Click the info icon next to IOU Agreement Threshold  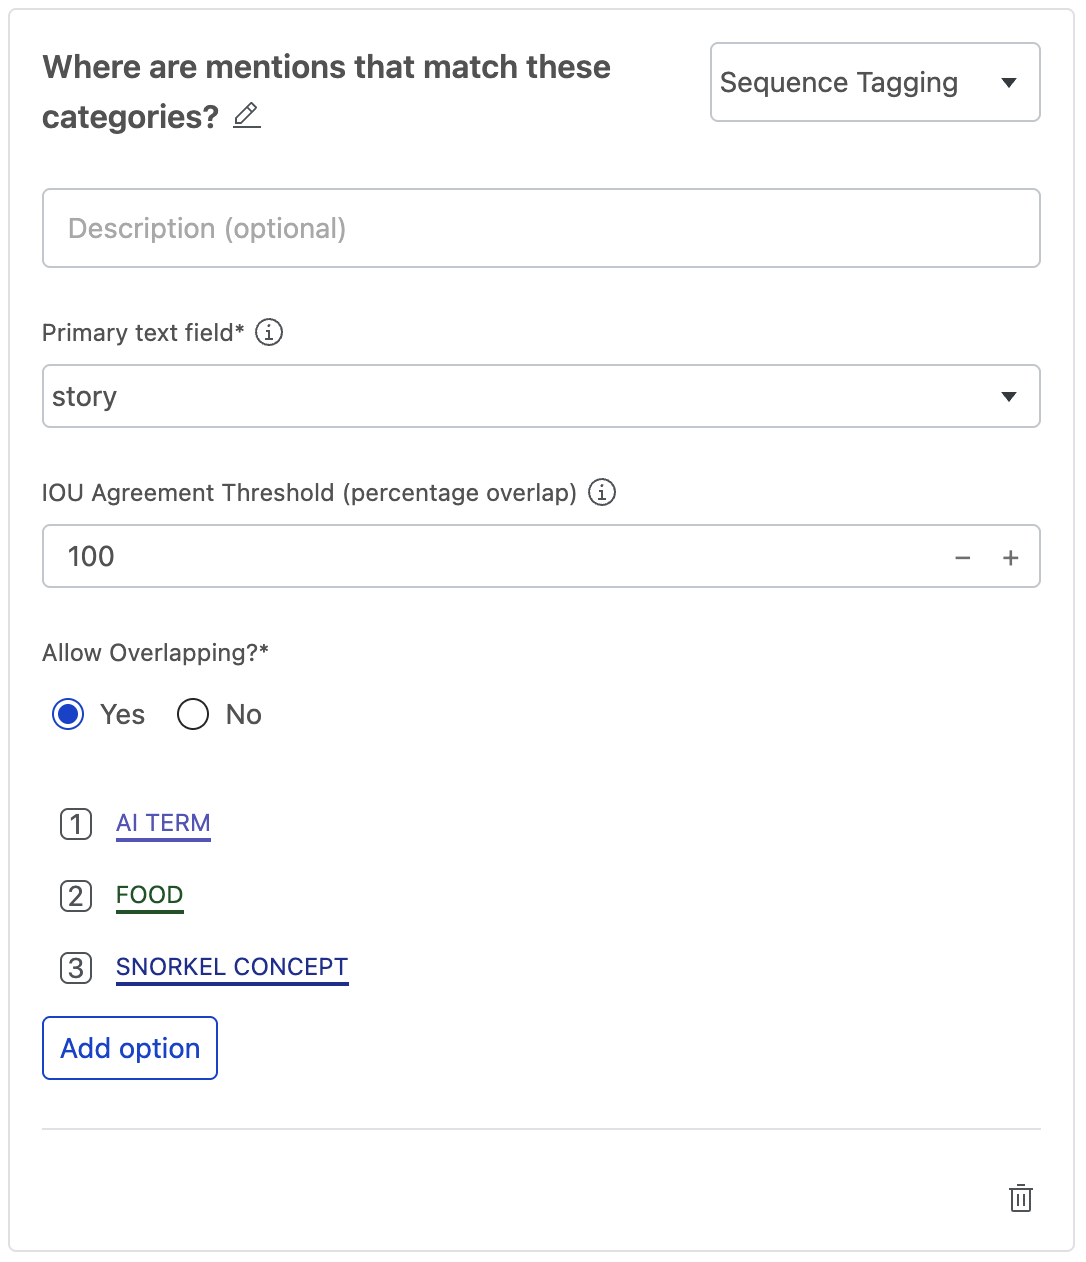click(x=601, y=493)
